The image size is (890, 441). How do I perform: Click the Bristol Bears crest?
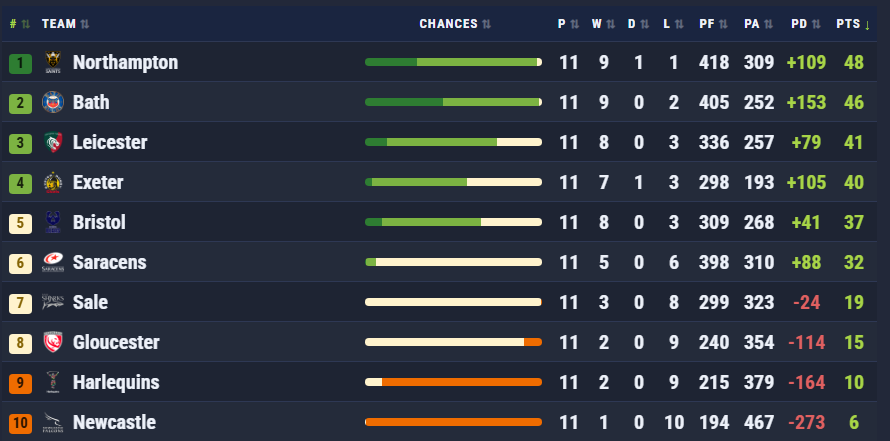pyautogui.click(x=52, y=223)
